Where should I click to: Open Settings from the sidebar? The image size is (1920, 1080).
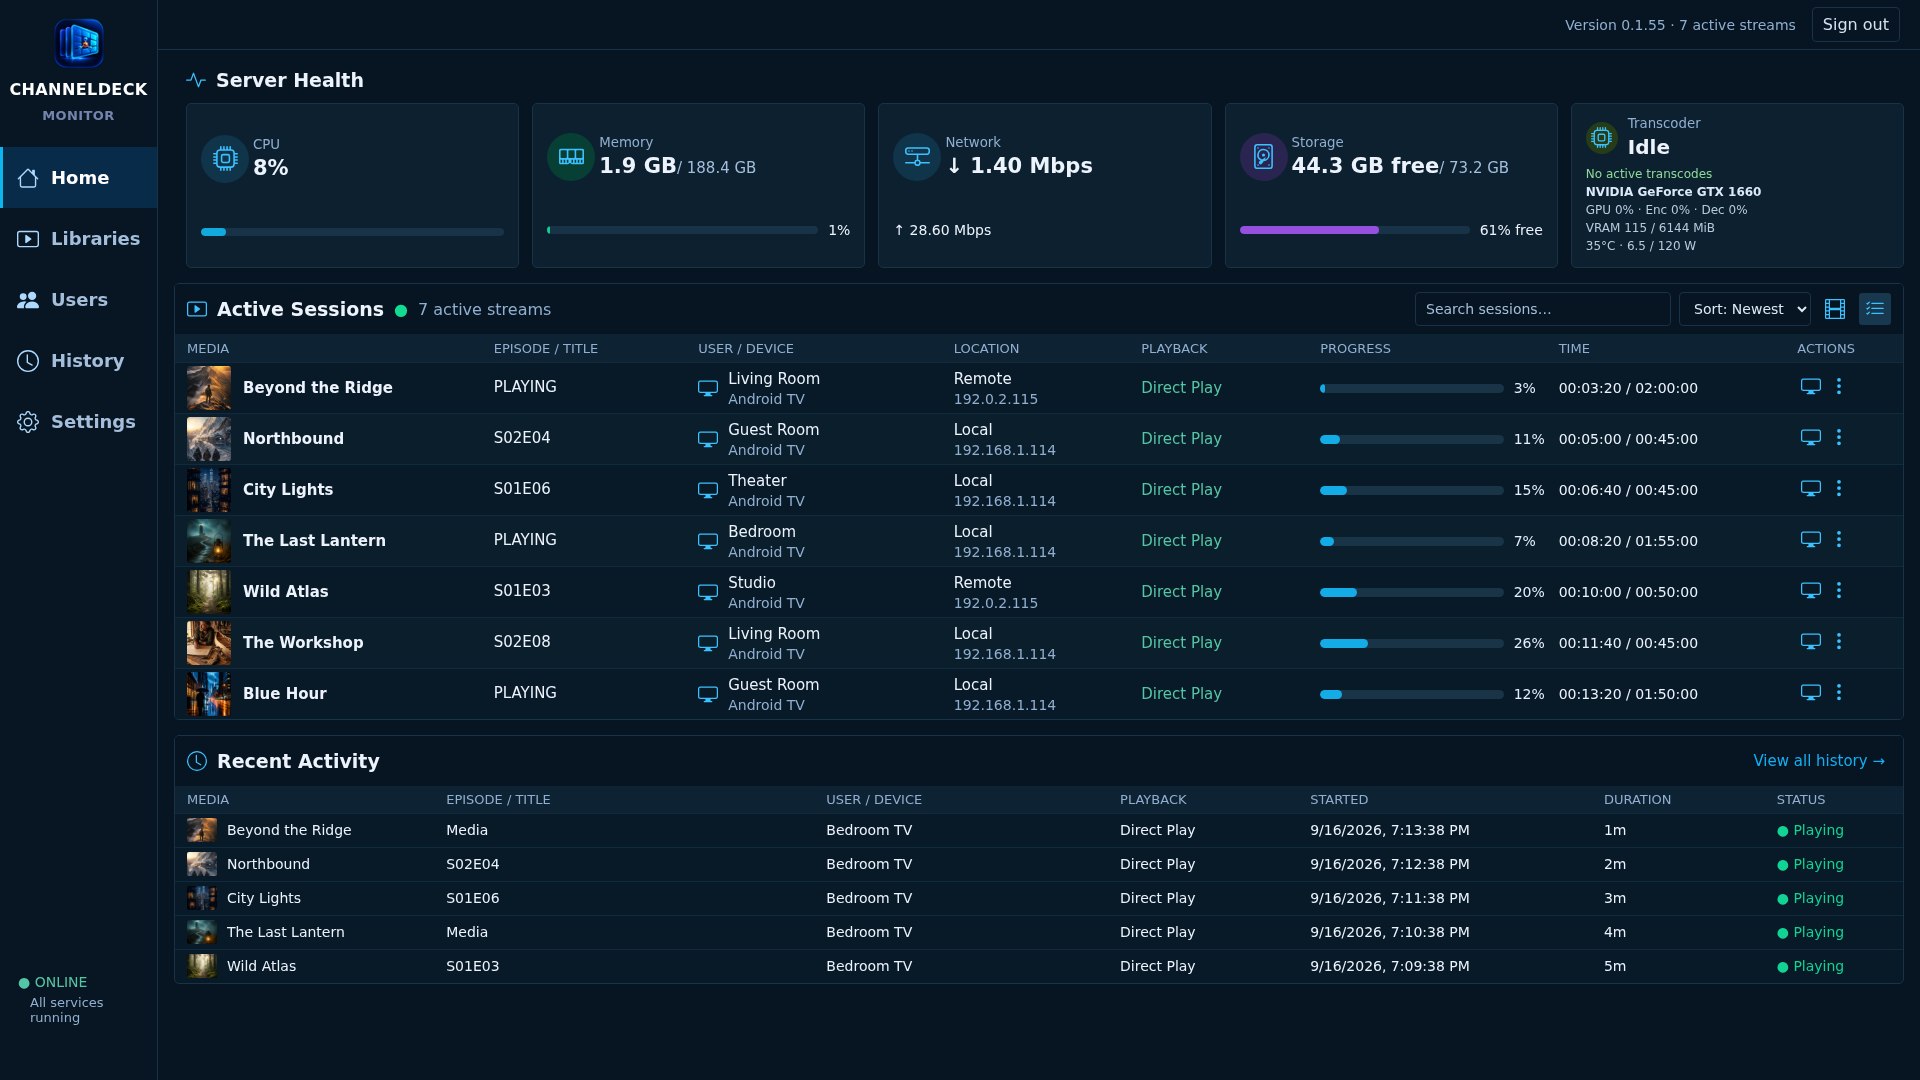click(79, 422)
